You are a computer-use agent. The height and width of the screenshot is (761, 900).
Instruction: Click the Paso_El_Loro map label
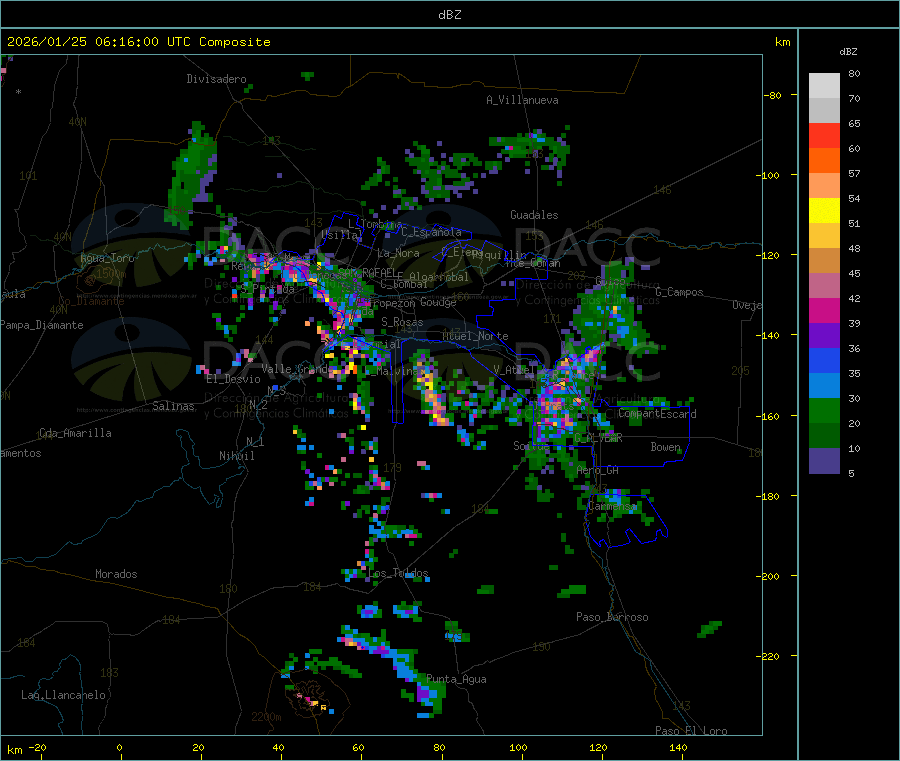tap(691, 731)
